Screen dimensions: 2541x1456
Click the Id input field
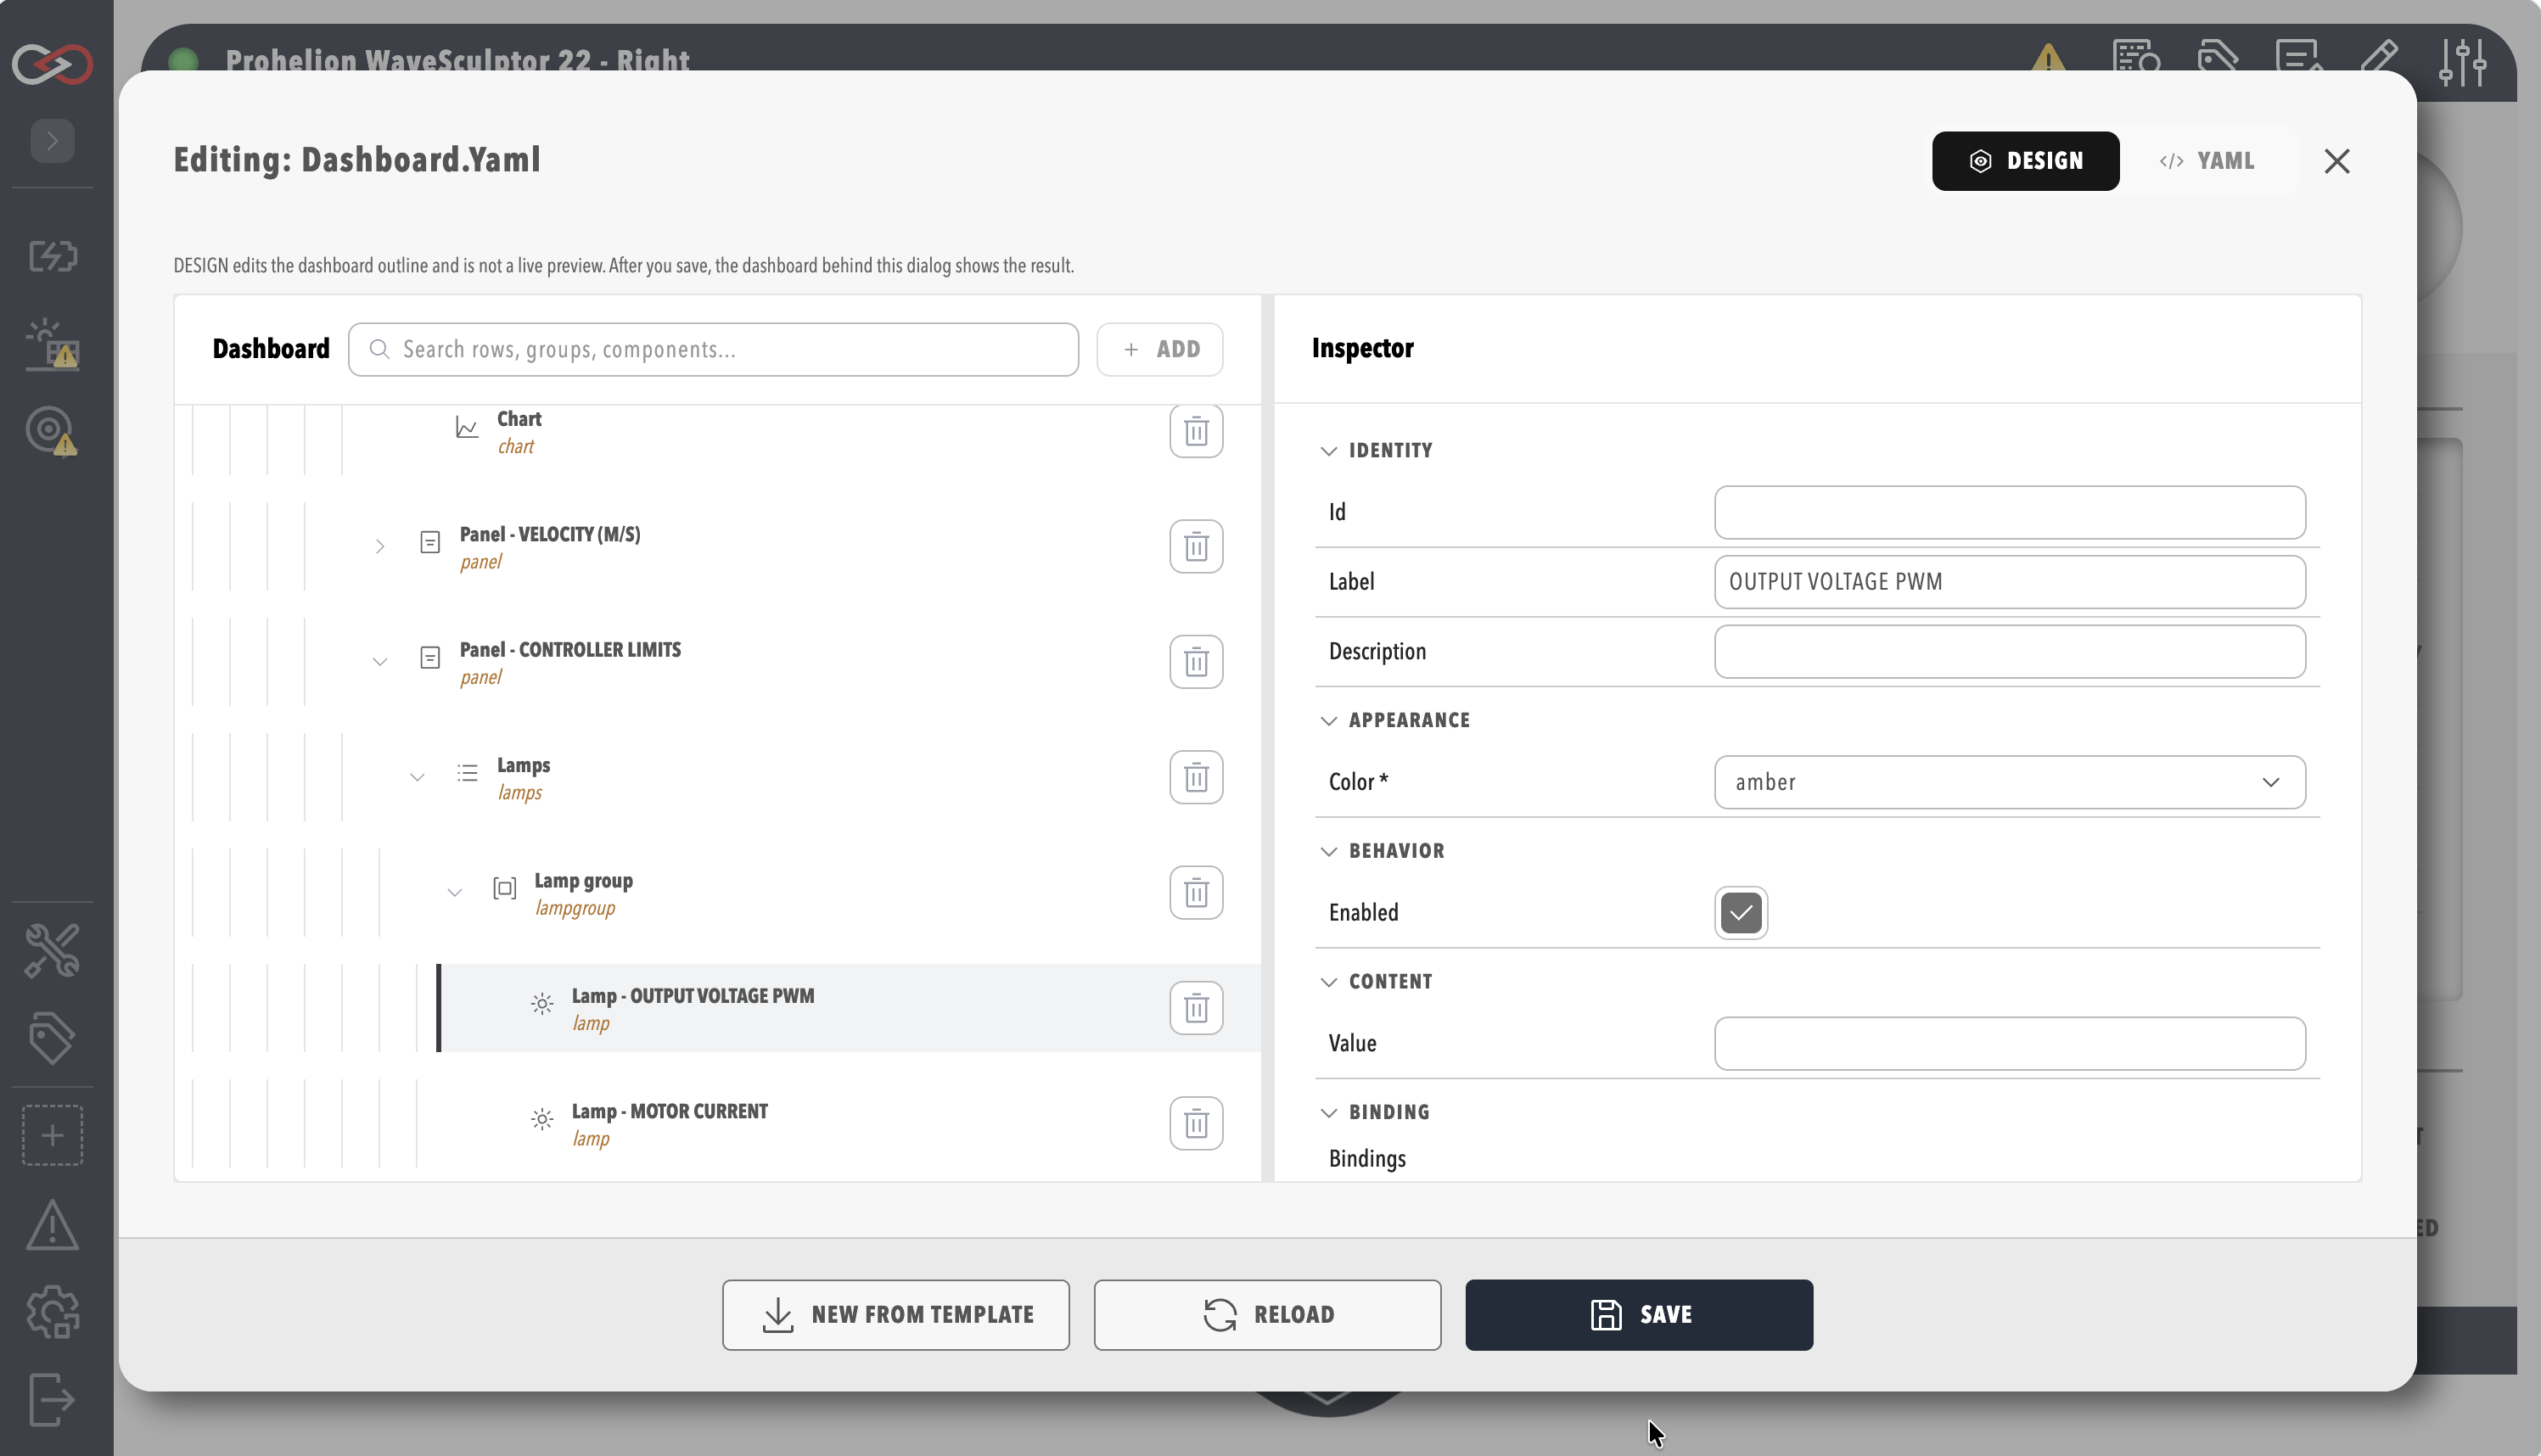[x=2009, y=512]
